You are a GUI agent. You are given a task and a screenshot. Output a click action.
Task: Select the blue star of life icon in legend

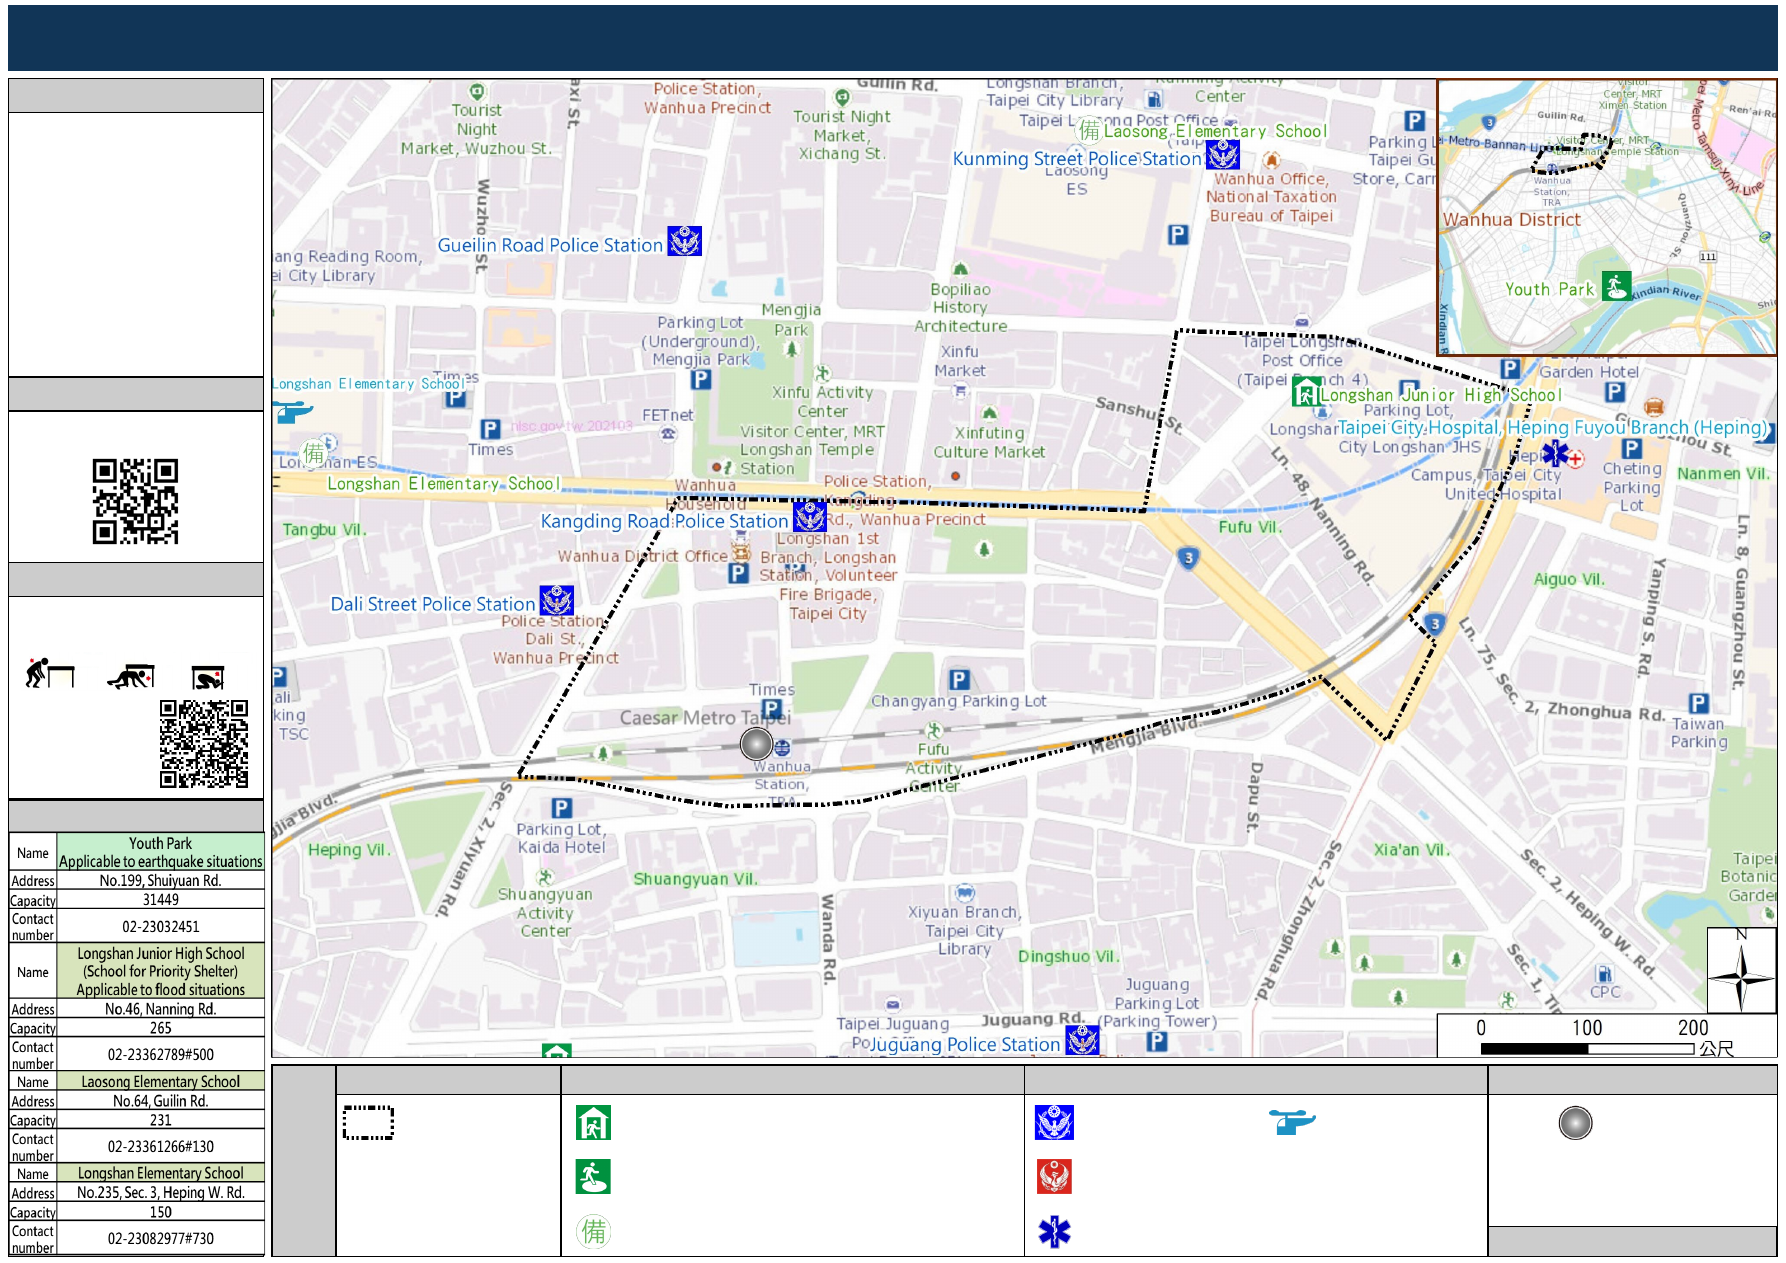click(1054, 1232)
